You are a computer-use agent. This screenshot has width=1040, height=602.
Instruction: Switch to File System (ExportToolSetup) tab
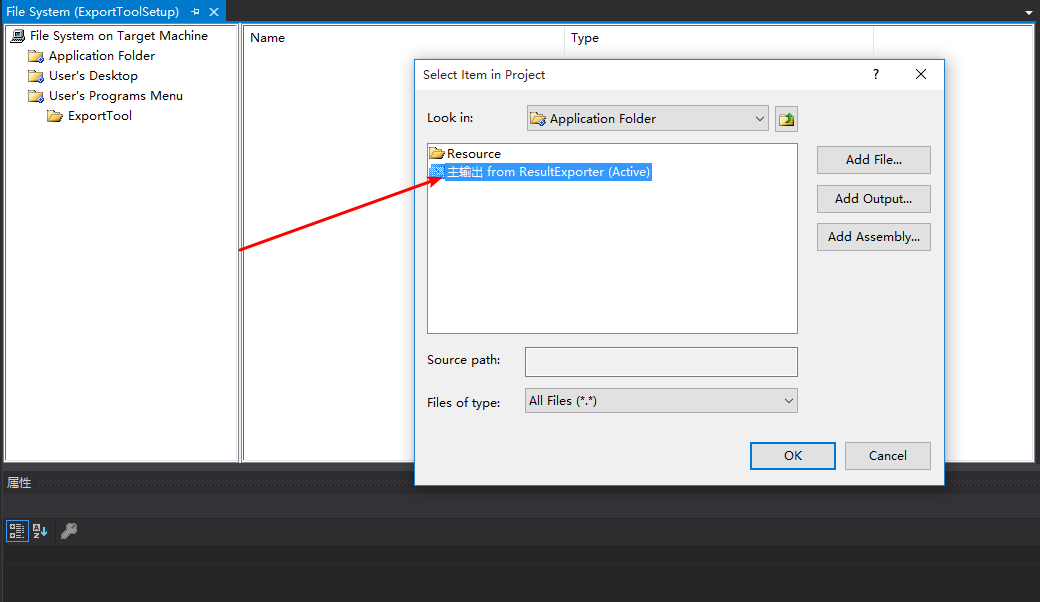(x=92, y=12)
